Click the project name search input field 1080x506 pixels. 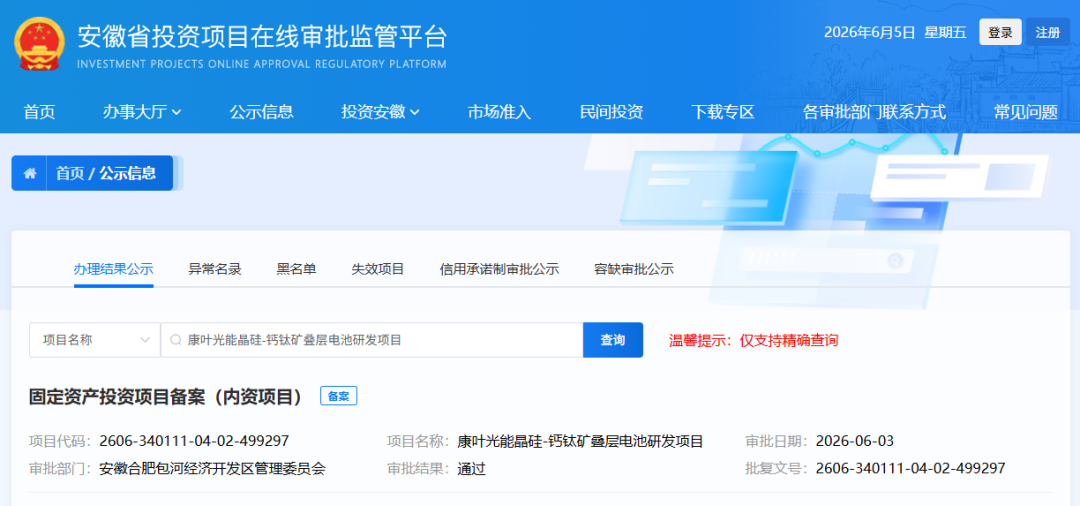(x=372, y=340)
